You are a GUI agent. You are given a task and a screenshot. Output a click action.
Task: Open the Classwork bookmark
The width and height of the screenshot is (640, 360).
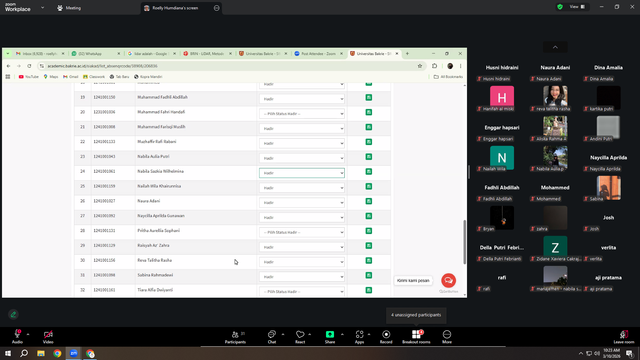(94, 77)
